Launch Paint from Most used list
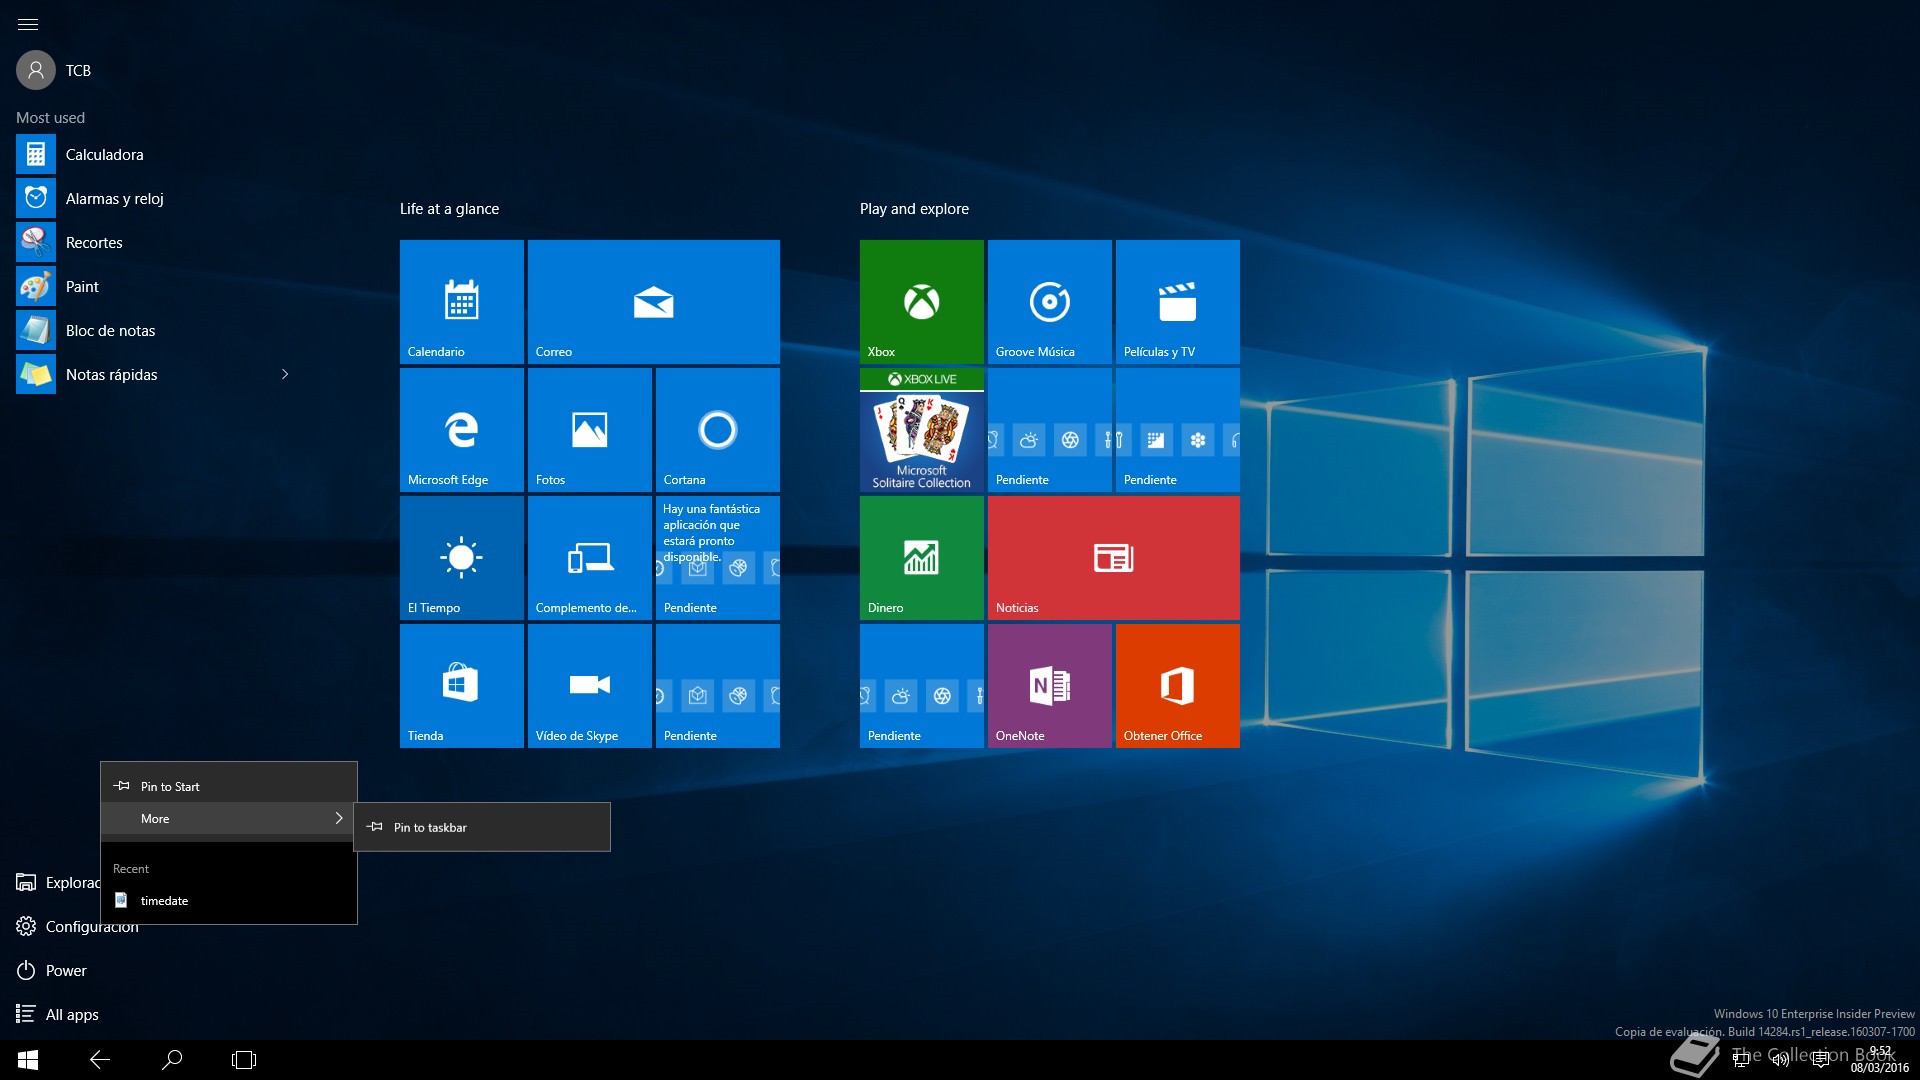The image size is (1920, 1080). pyautogui.click(x=155, y=286)
